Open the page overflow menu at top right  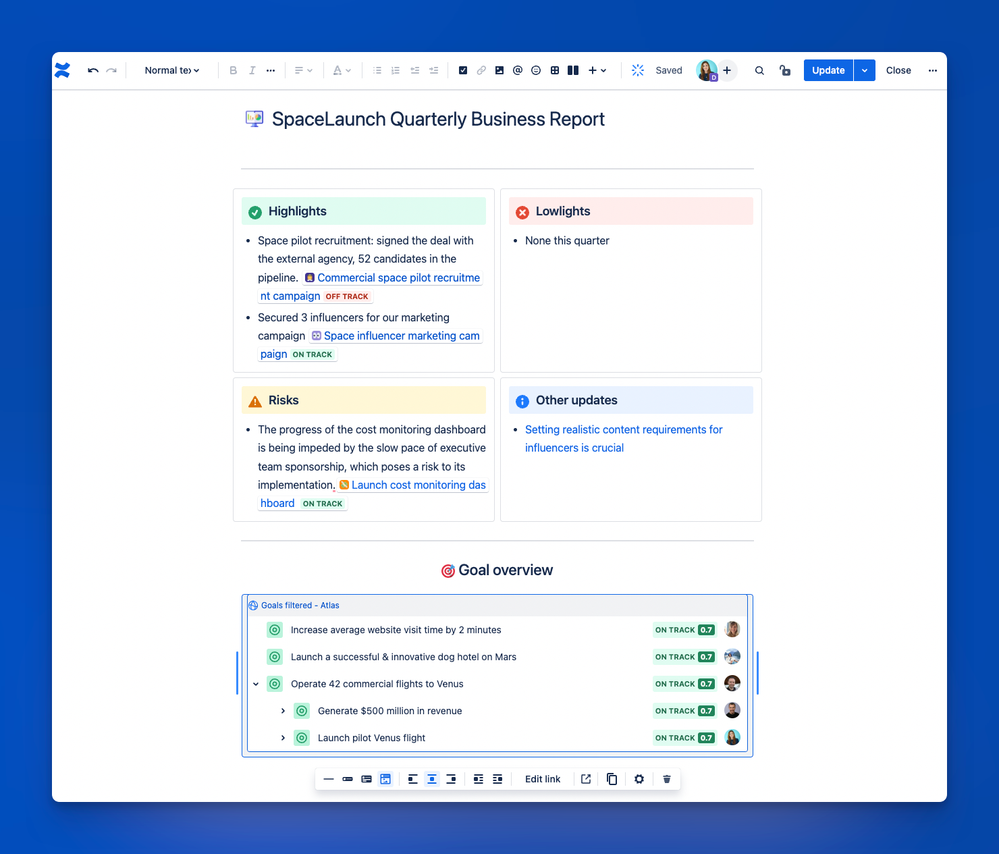coord(932,70)
